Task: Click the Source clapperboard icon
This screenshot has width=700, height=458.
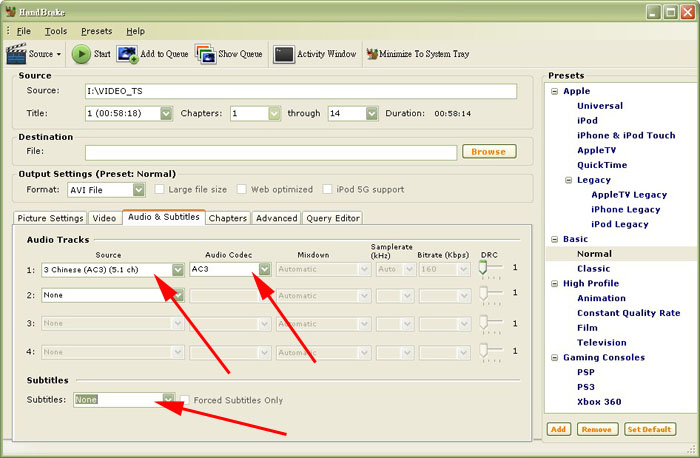Action: click(x=17, y=54)
